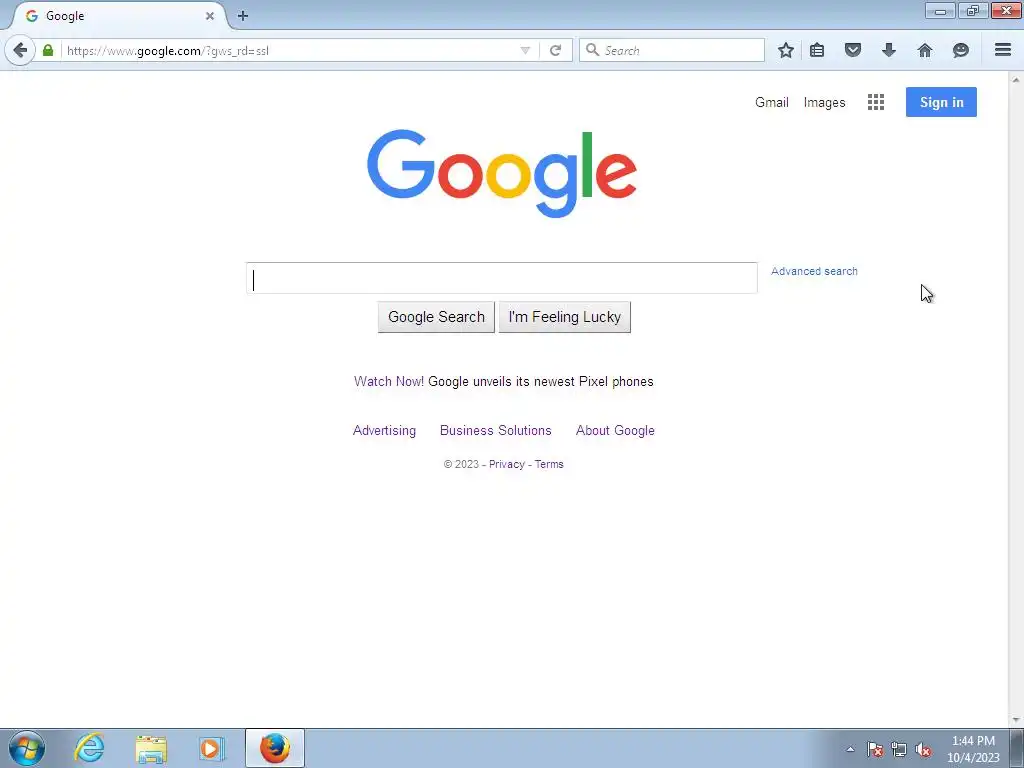Restore down the Firefox window

tap(972, 10)
